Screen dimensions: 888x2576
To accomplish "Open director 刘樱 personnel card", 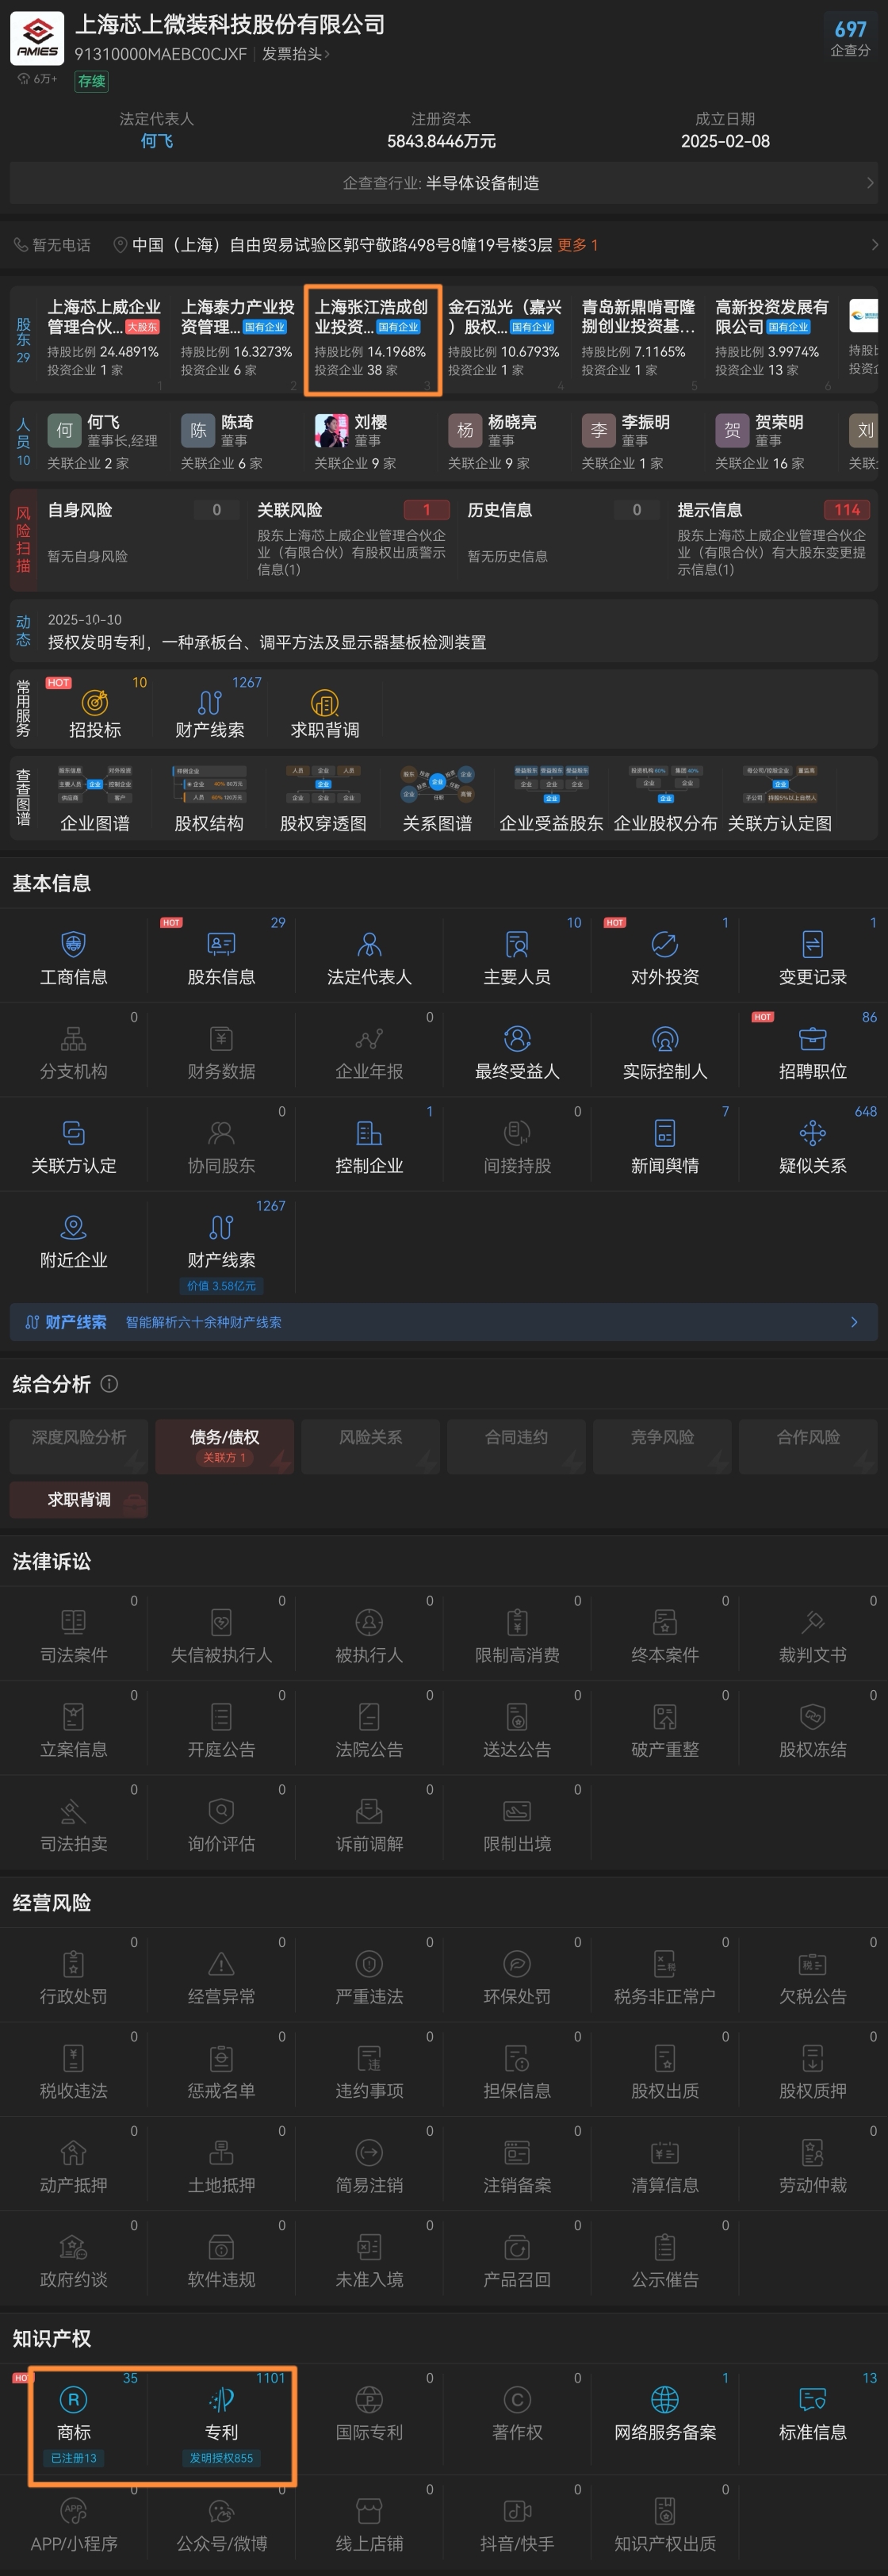I will tap(370, 441).
